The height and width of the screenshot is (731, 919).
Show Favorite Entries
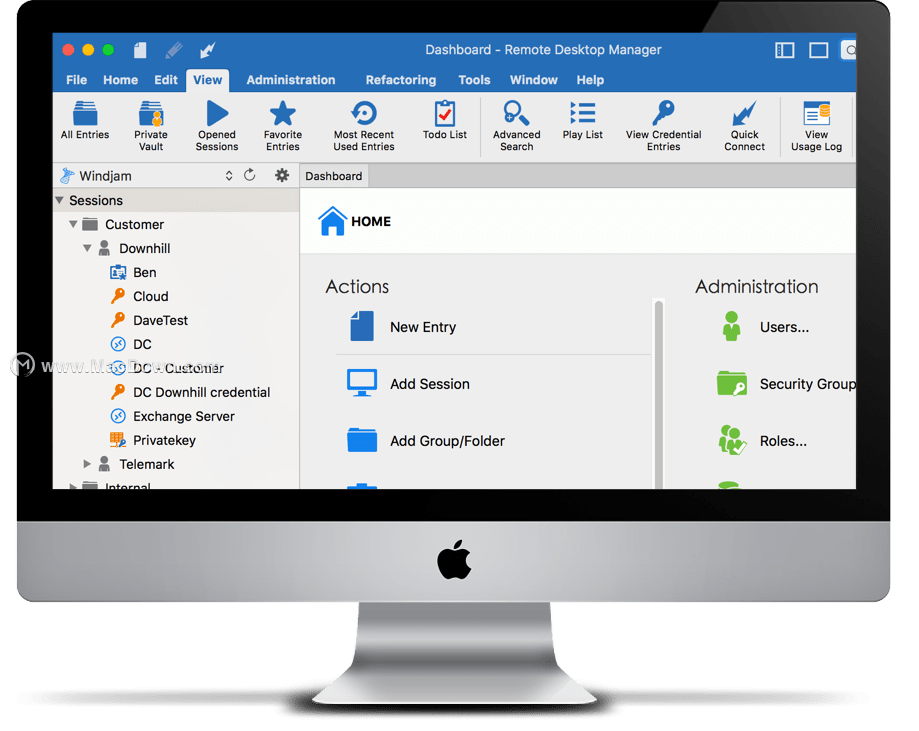[x=283, y=123]
